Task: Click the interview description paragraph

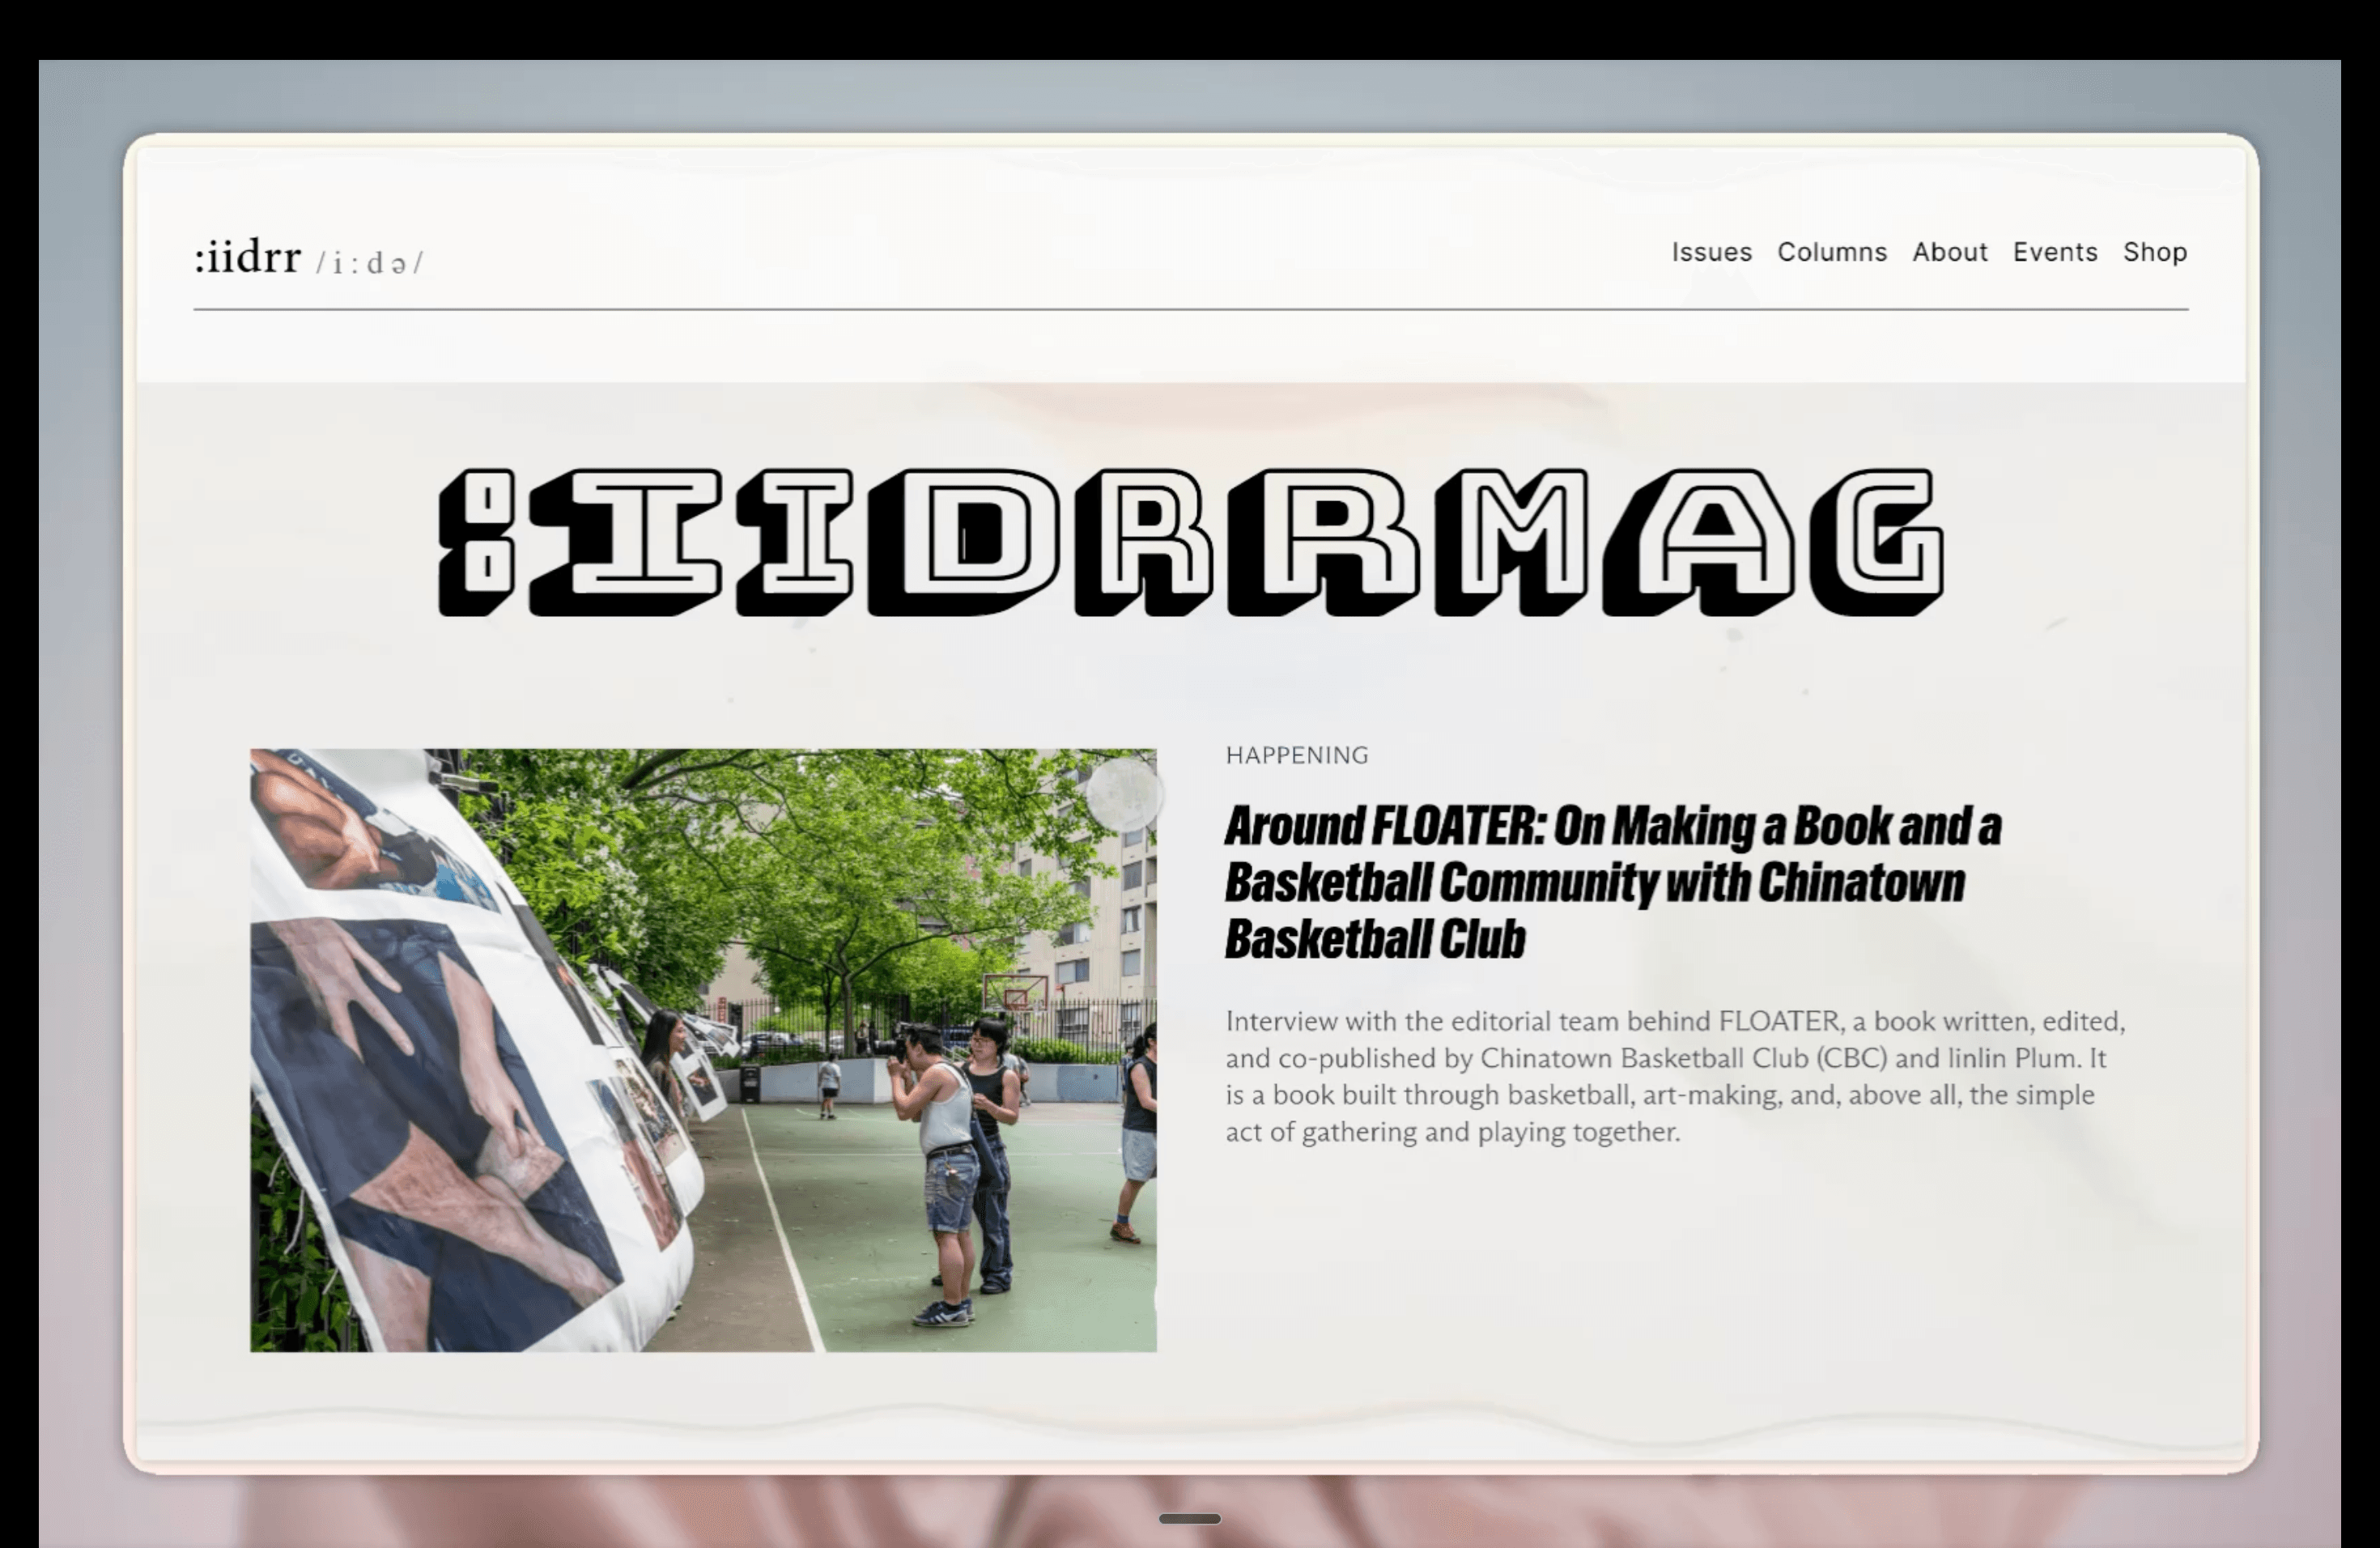Action: pos(1675,1076)
